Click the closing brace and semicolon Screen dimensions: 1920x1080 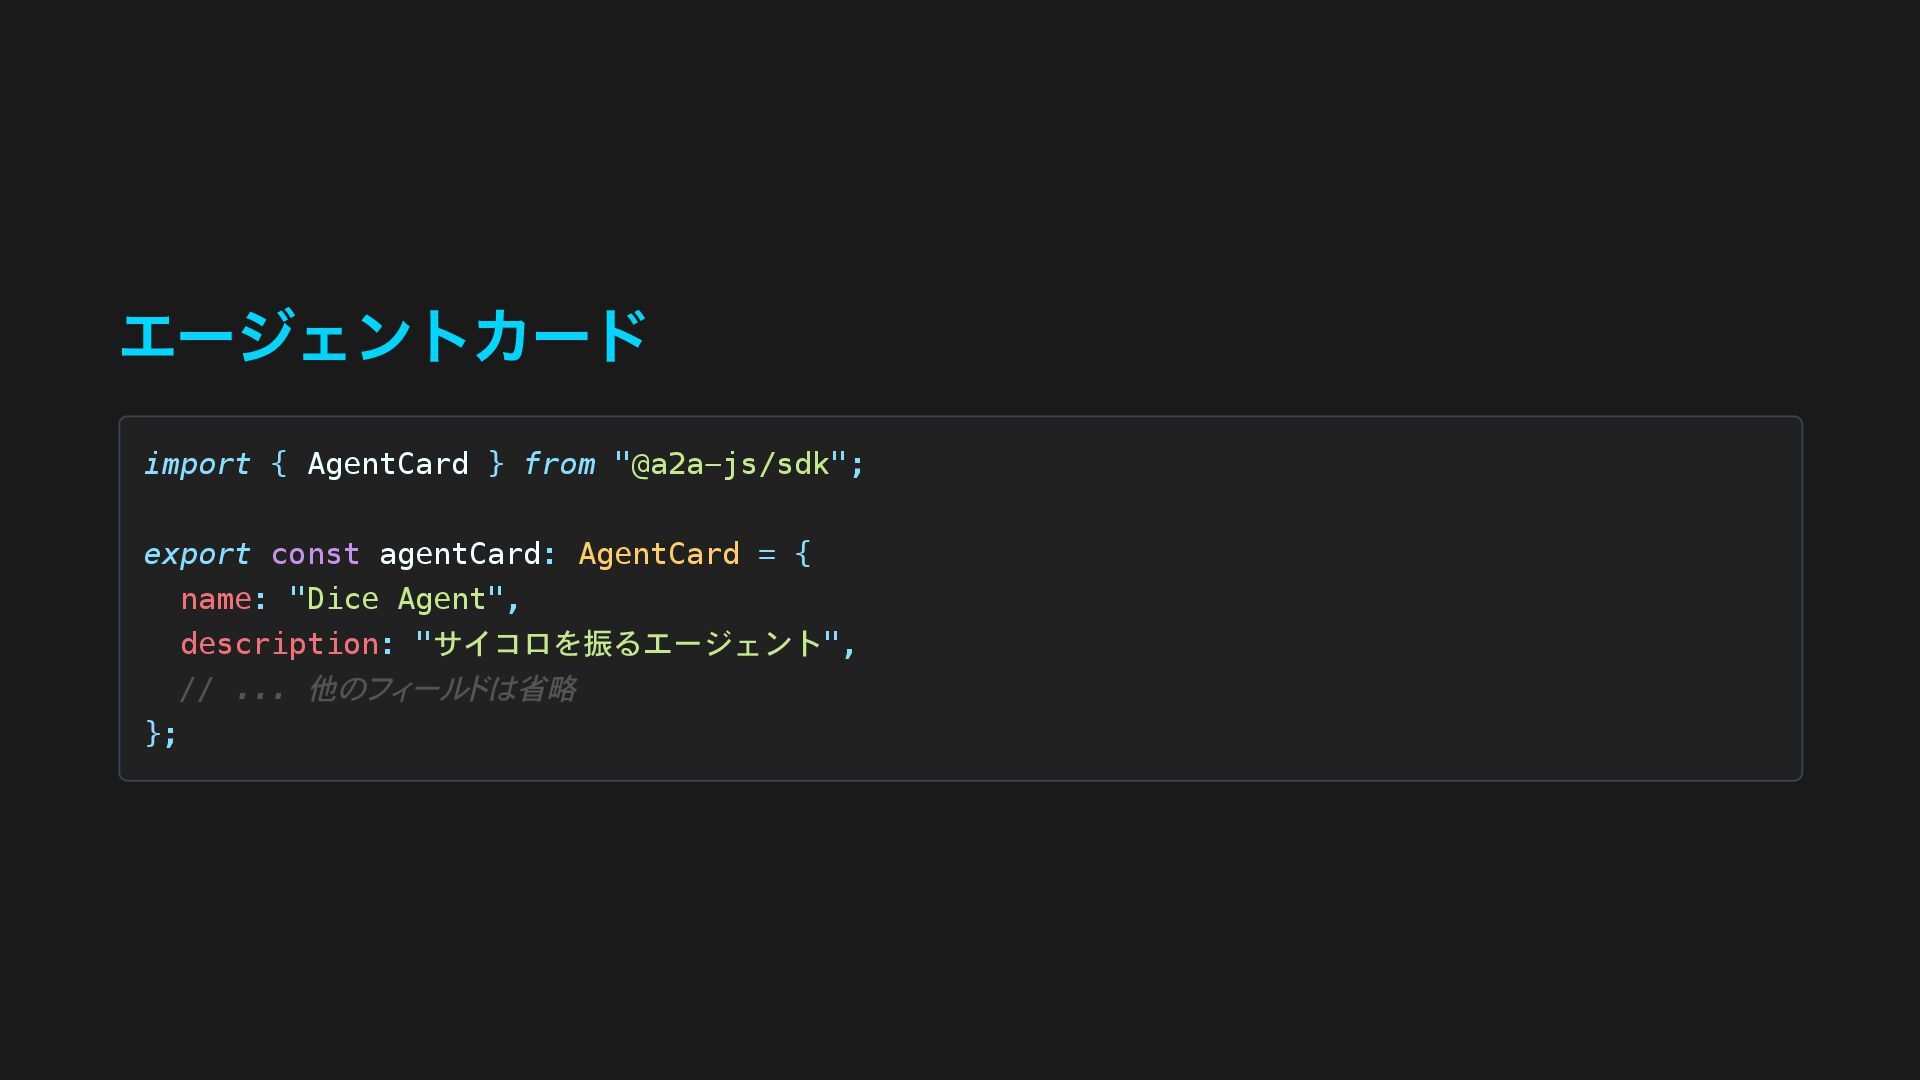pyautogui.click(x=161, y=734)
